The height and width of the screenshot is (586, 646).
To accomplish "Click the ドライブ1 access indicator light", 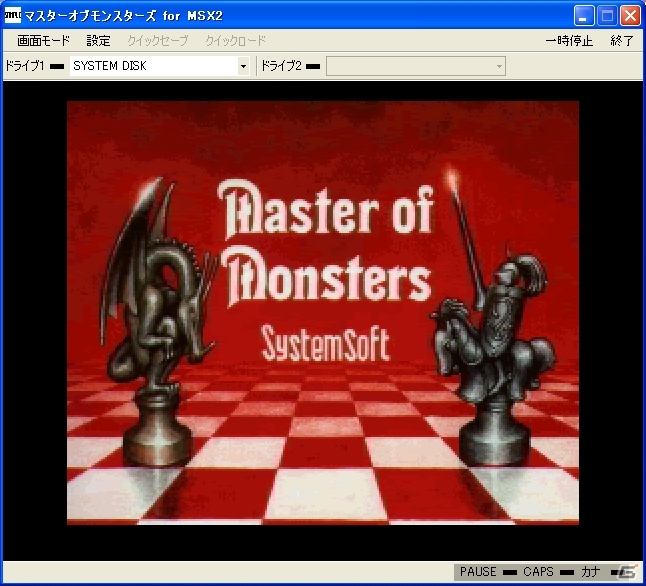I will pos(57,66).
